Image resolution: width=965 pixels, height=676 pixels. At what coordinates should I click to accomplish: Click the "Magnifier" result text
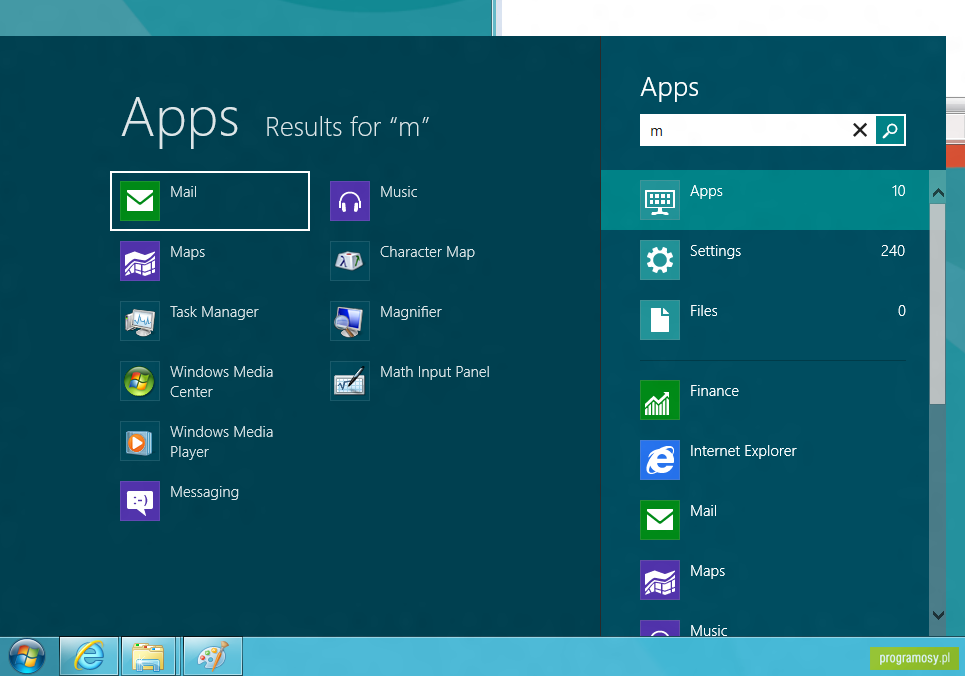tap(410, 312)
